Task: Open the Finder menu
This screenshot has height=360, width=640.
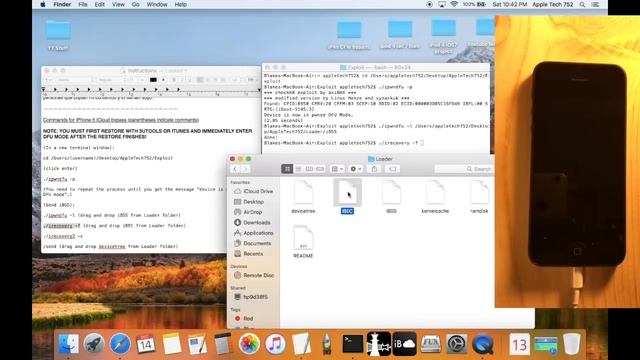Action: 62,4
